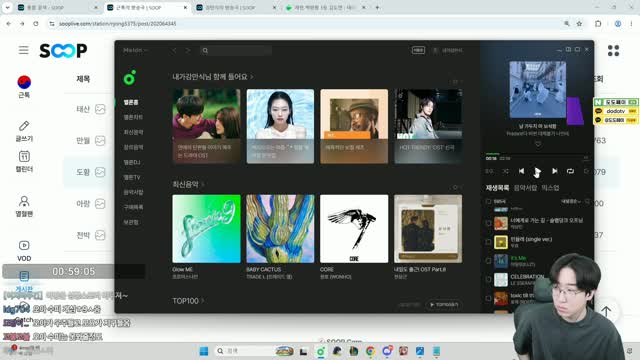Open the SOOP apps grid icon
This screenshot has height=360, width=640.
tap(613, 51)
